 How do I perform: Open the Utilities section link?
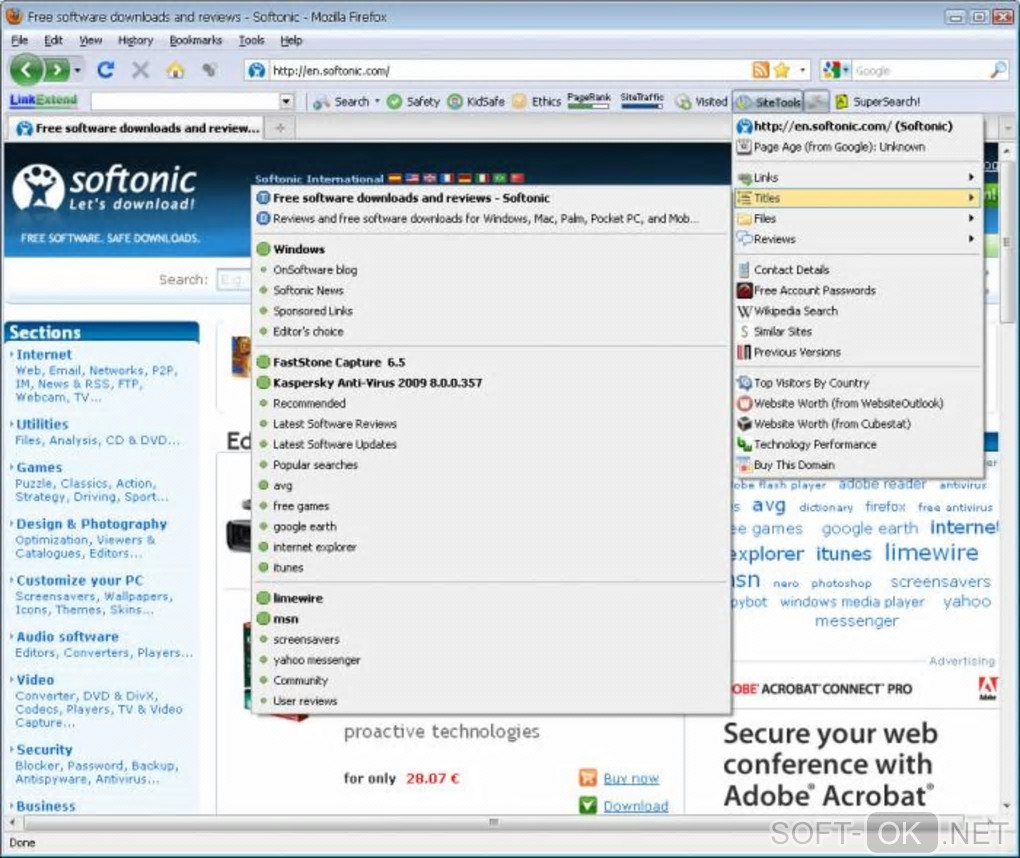(x=42, y=424)
